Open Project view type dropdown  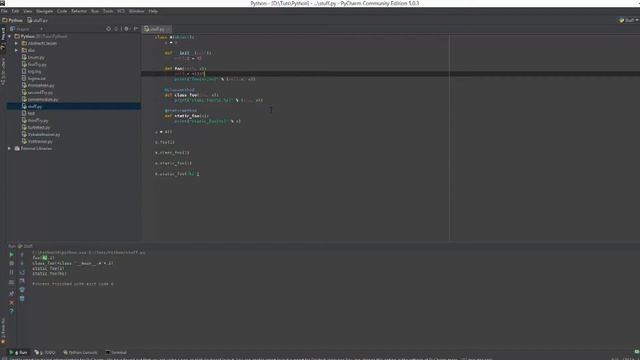26,29
